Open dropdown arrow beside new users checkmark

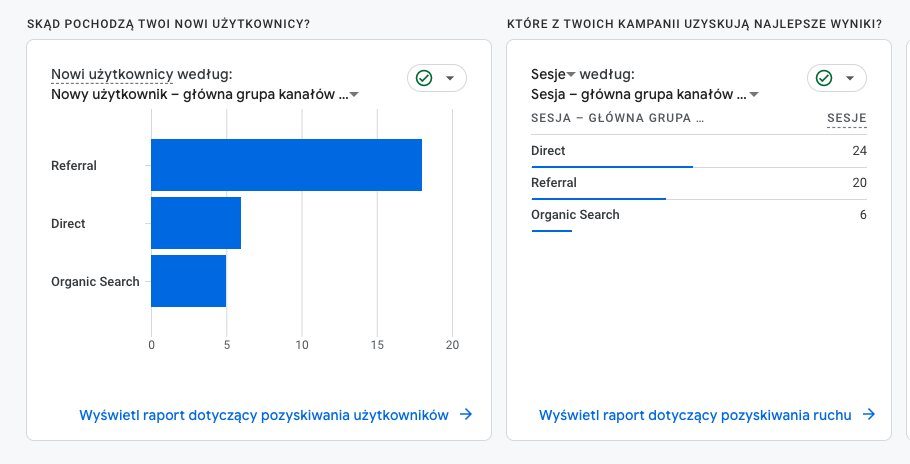tap(450, 78)
